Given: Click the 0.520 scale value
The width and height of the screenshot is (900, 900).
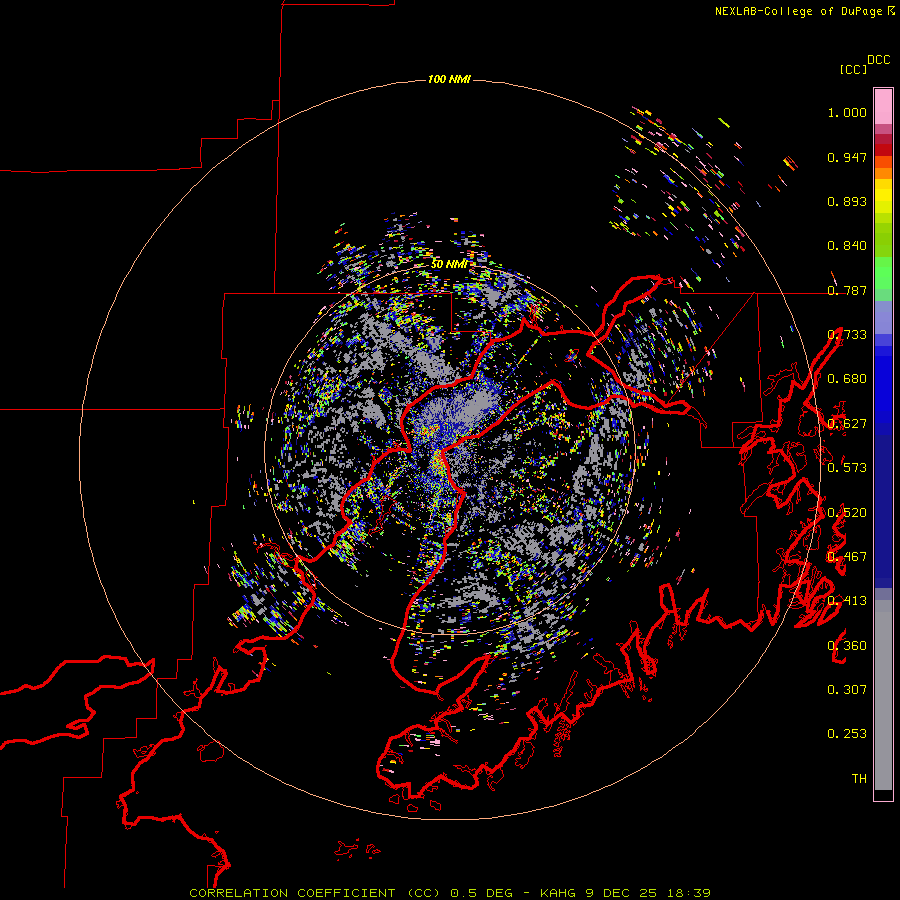Looking at the screenshot, I should (847, 513).
